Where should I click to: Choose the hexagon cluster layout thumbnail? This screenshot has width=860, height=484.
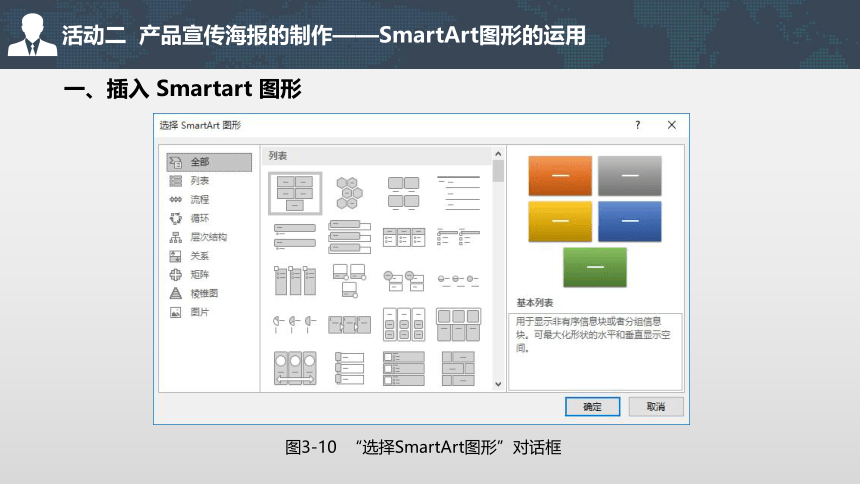[x=349, y=193]
